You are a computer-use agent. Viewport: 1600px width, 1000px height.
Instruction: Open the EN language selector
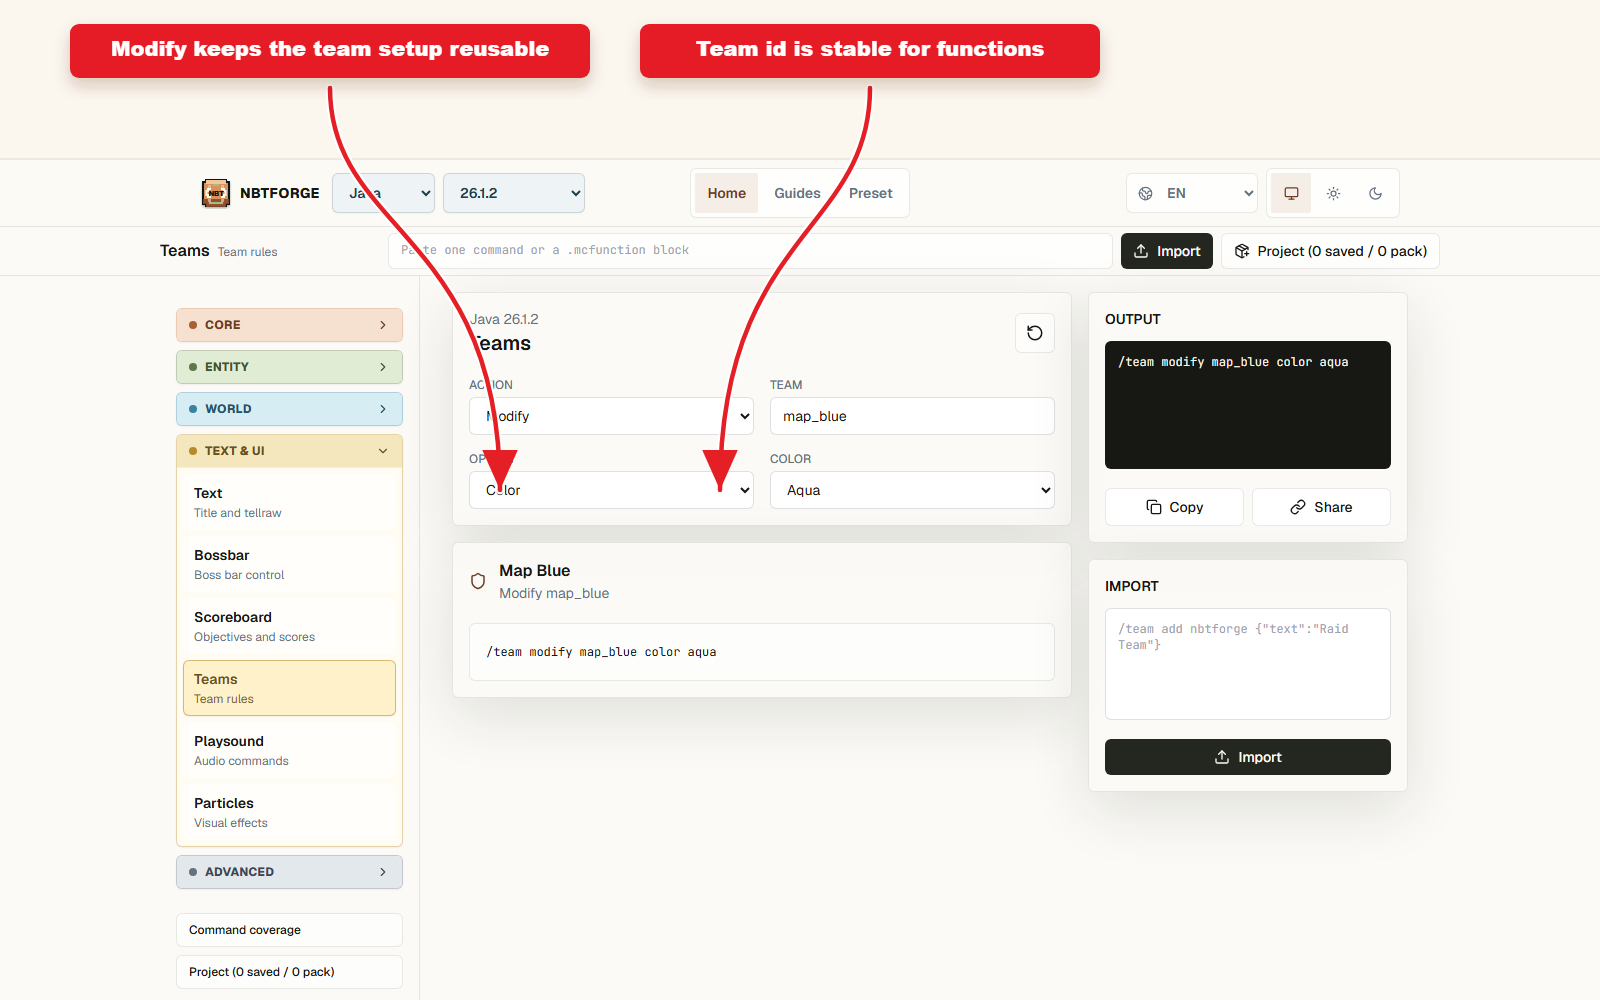coord(1192,193)
